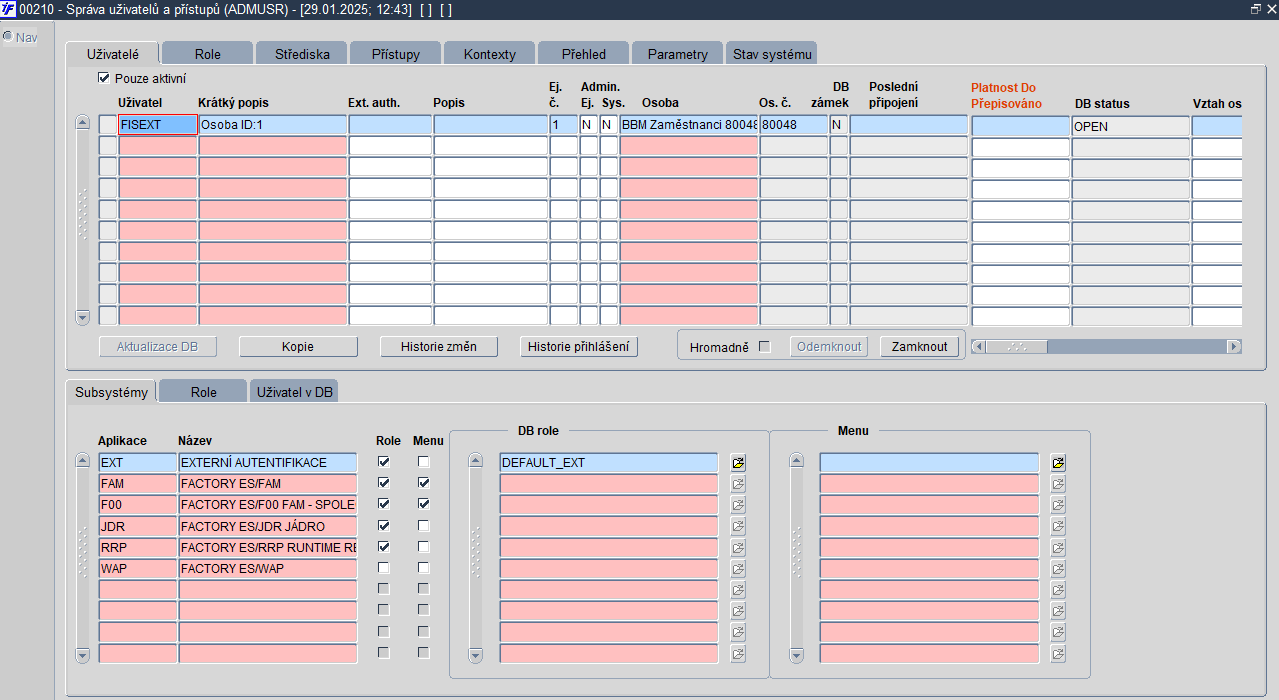This screenshot has height=700, width=1279.
Task: Click the horizontal scrollbar thumb of users table
Action: click(x=1017, y=347)
